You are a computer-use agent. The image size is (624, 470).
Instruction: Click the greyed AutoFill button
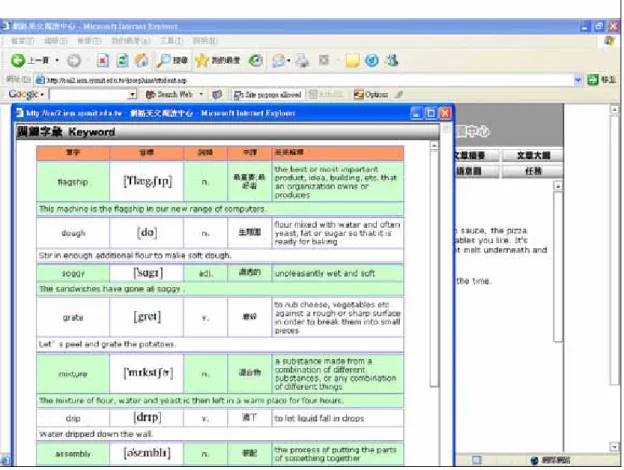[326, 94]
